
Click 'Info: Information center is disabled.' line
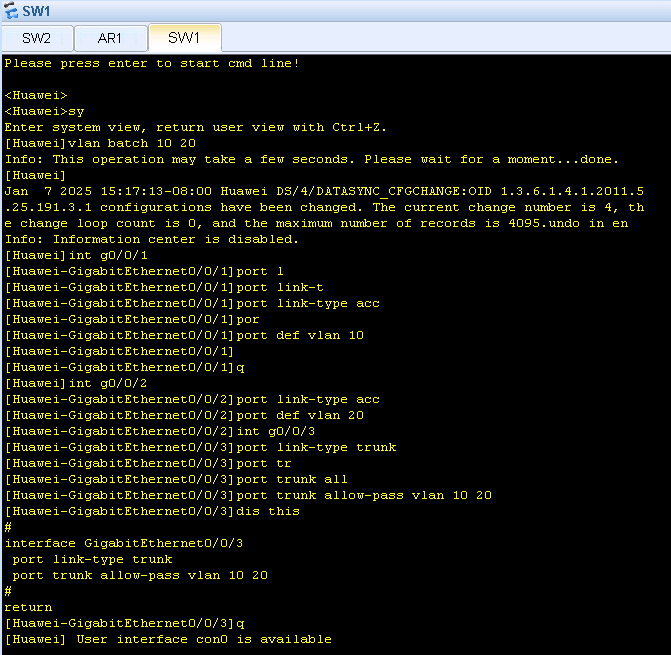click(x=152, y=240)
